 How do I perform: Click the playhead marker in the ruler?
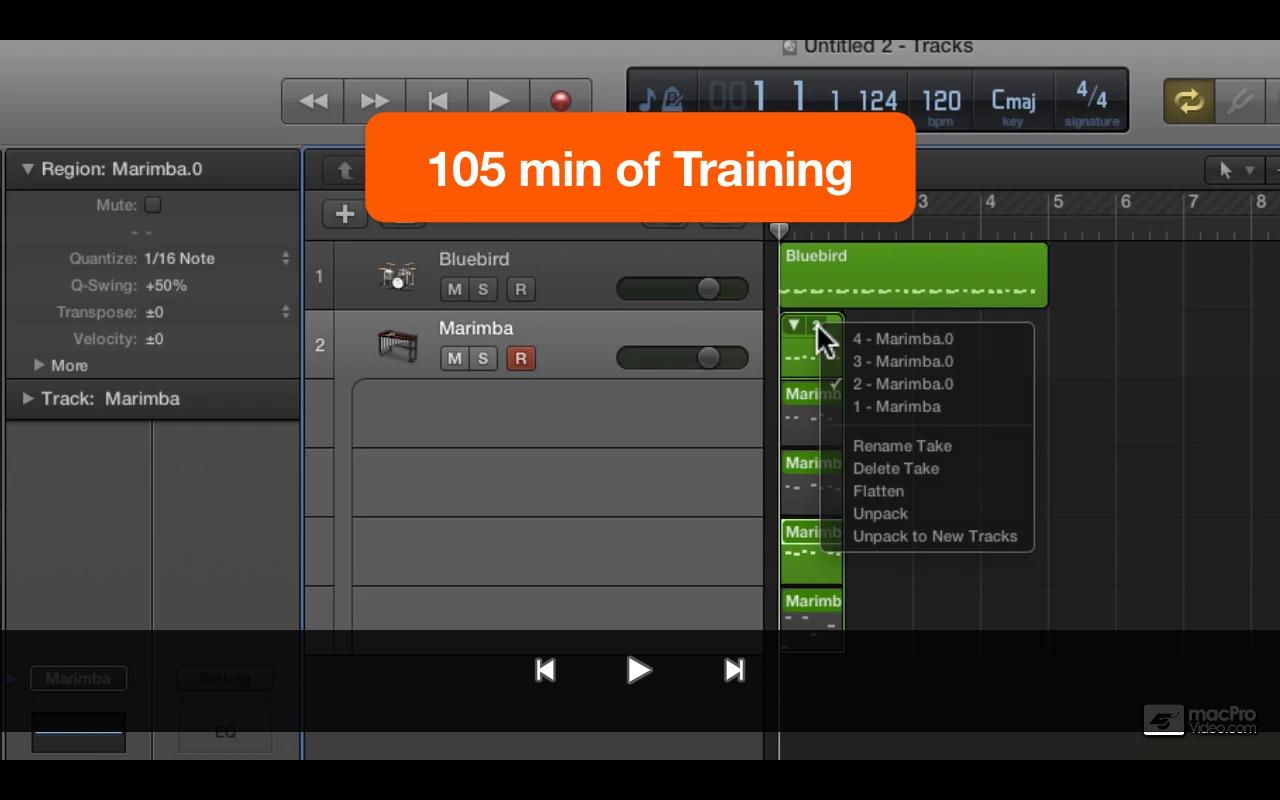(779, 231)
